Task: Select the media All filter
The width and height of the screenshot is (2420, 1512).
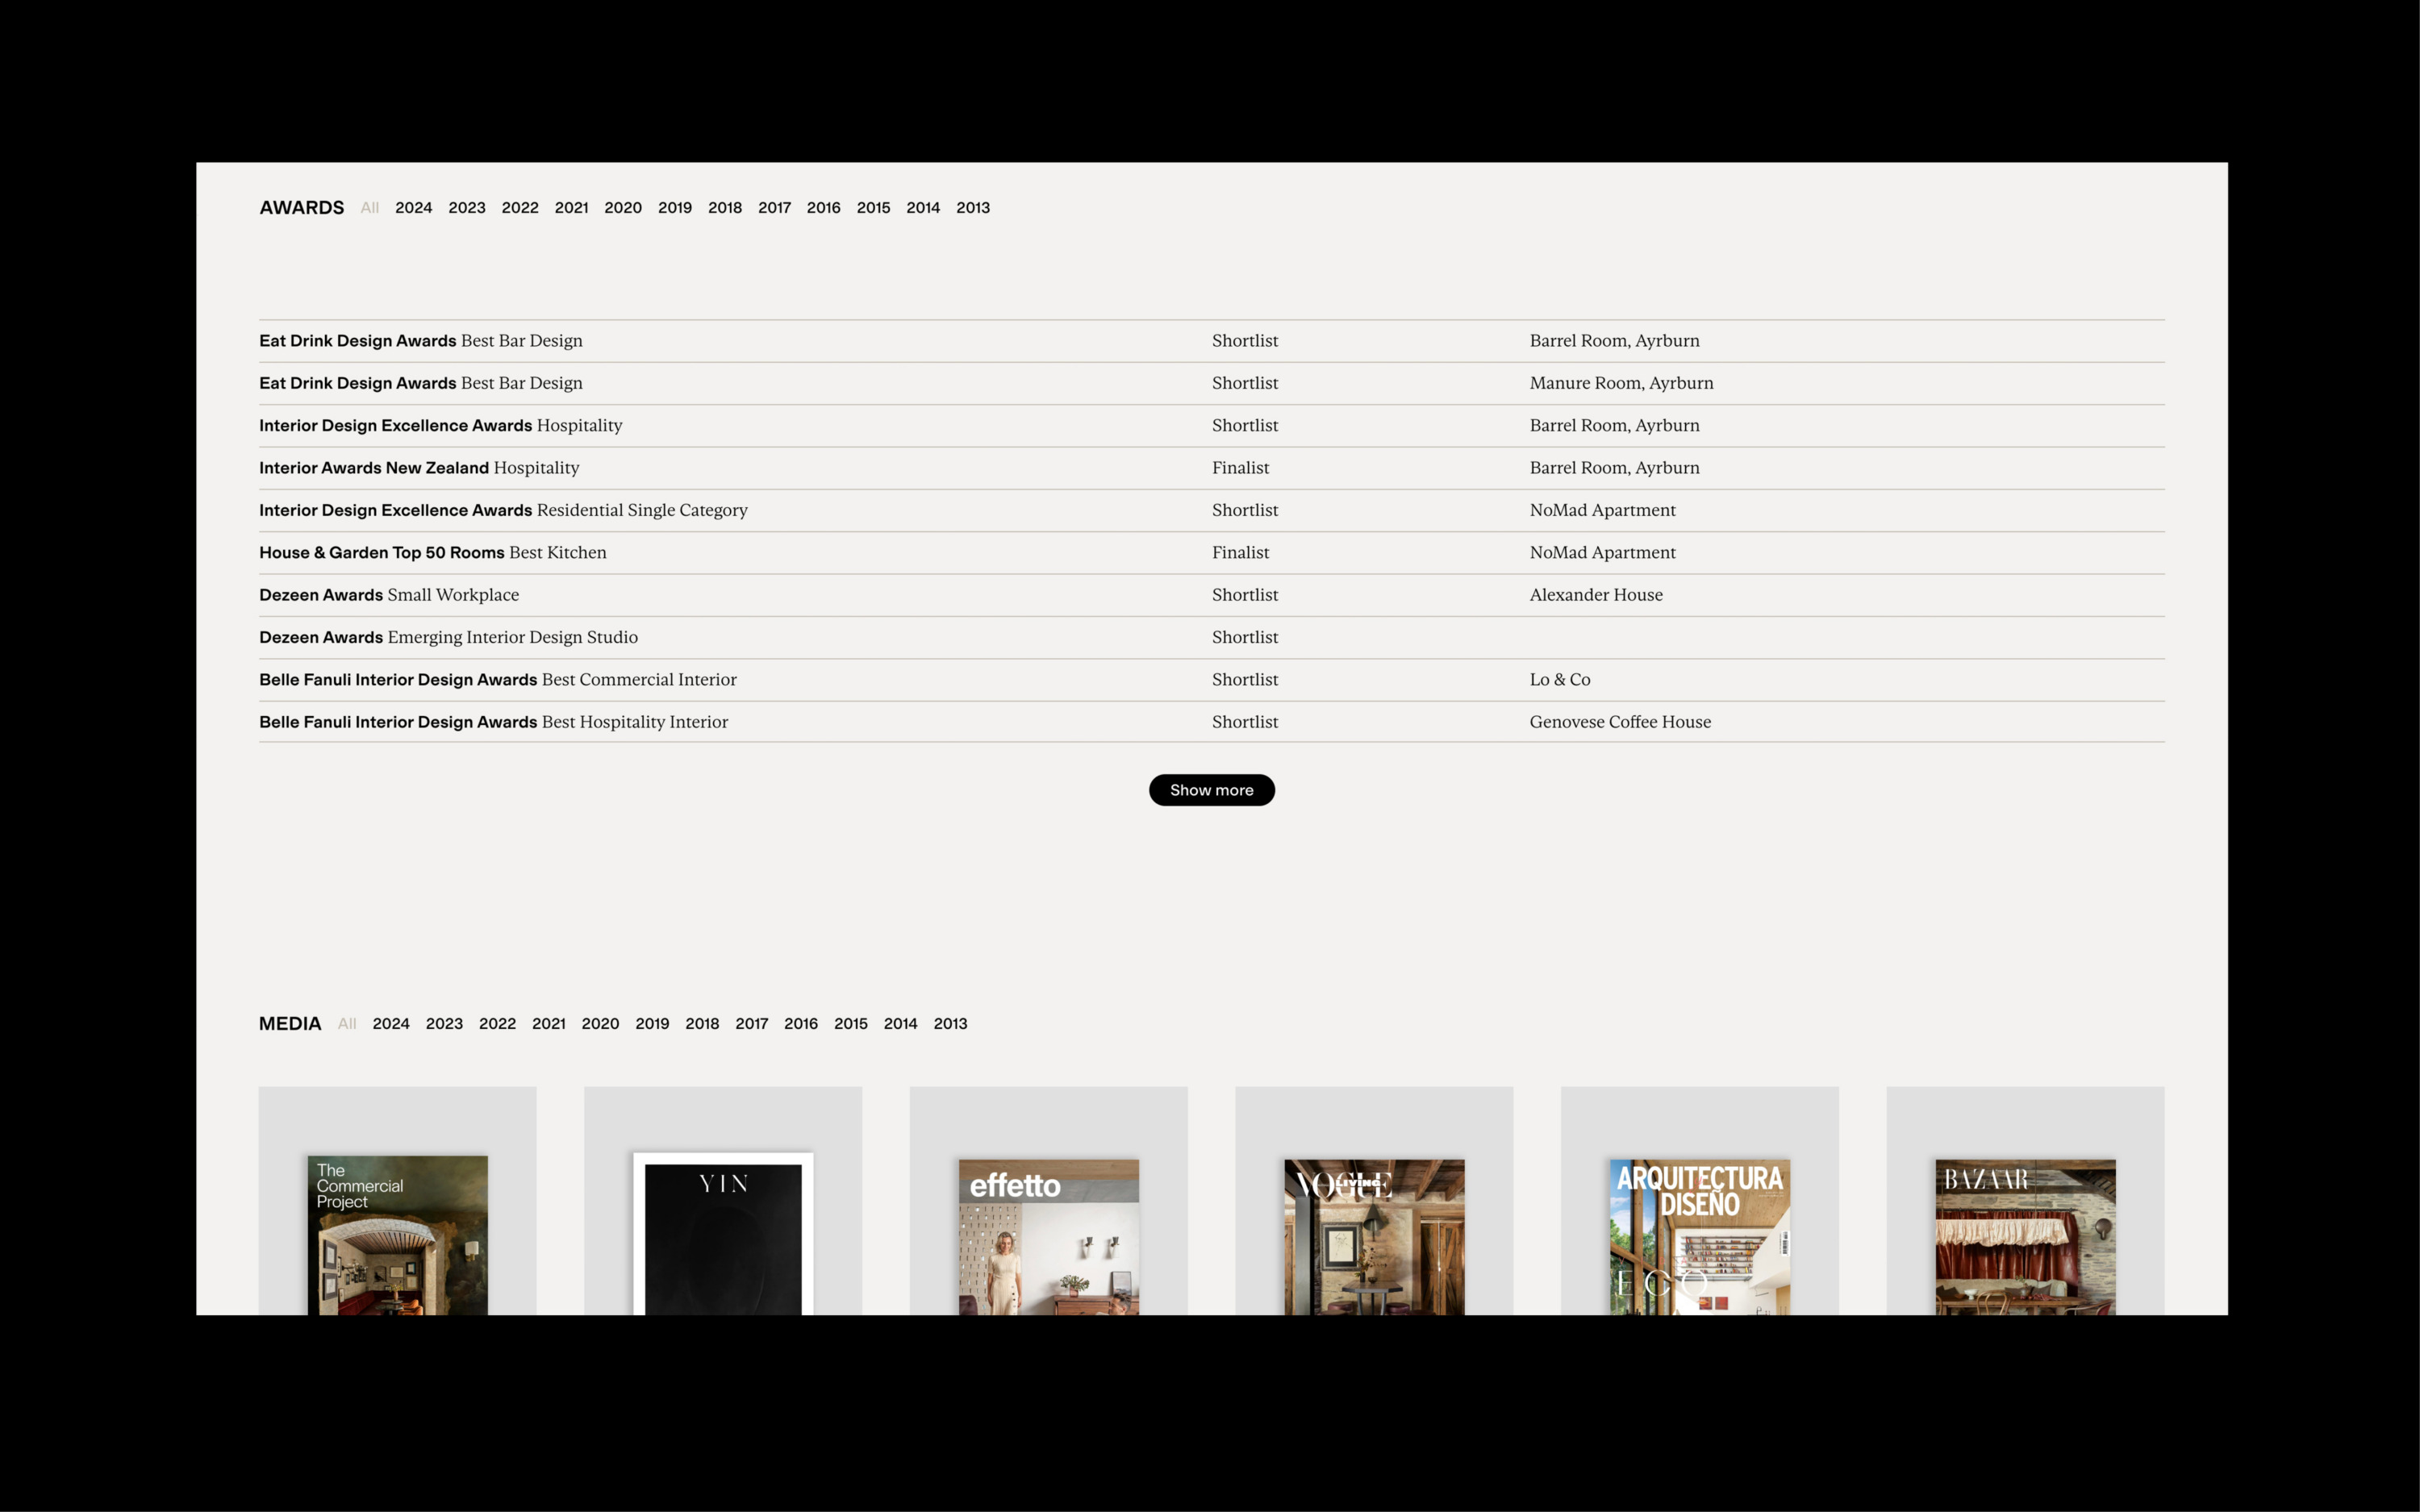Action: coord(347,1023)
